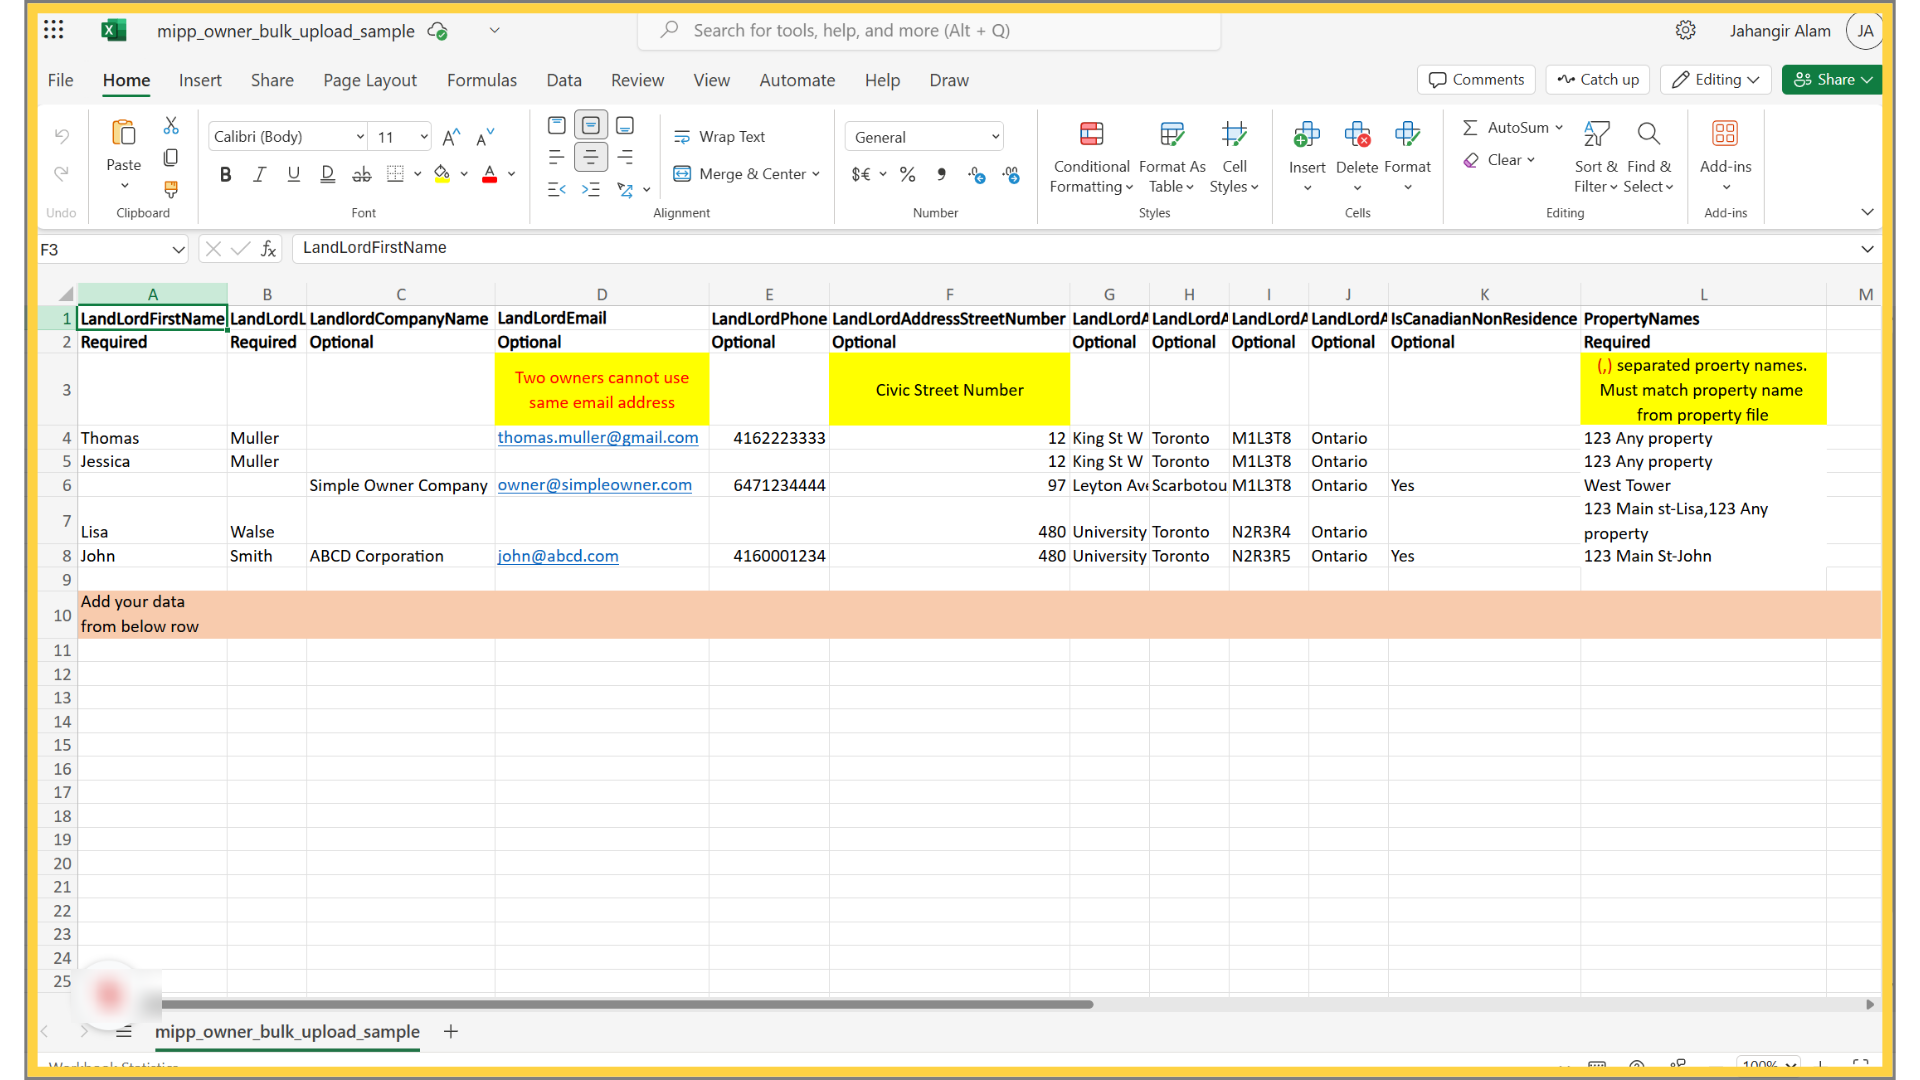Click the Excel logo icon
The height and width of the screenshot is (1080, 1920).
tap(114, 30)
